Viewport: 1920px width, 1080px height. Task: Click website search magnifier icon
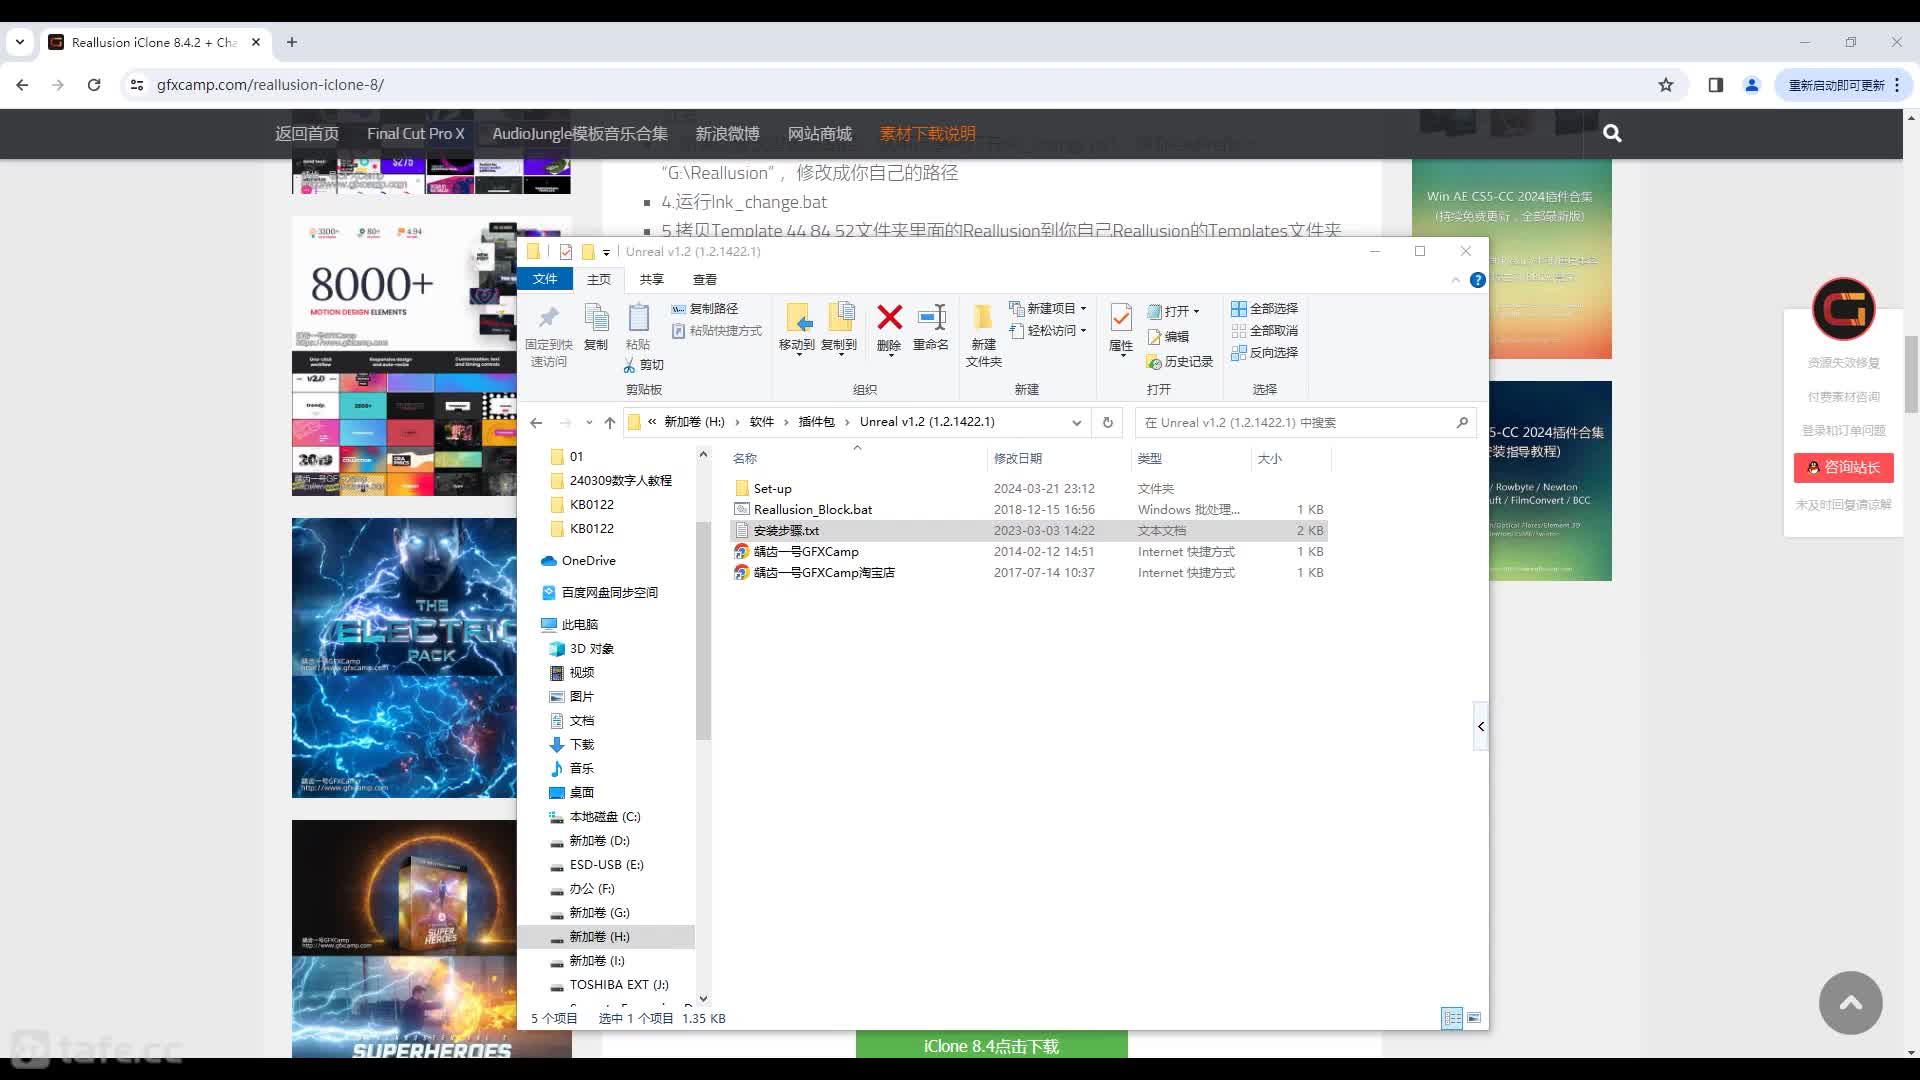click(x=1612, y=133)
